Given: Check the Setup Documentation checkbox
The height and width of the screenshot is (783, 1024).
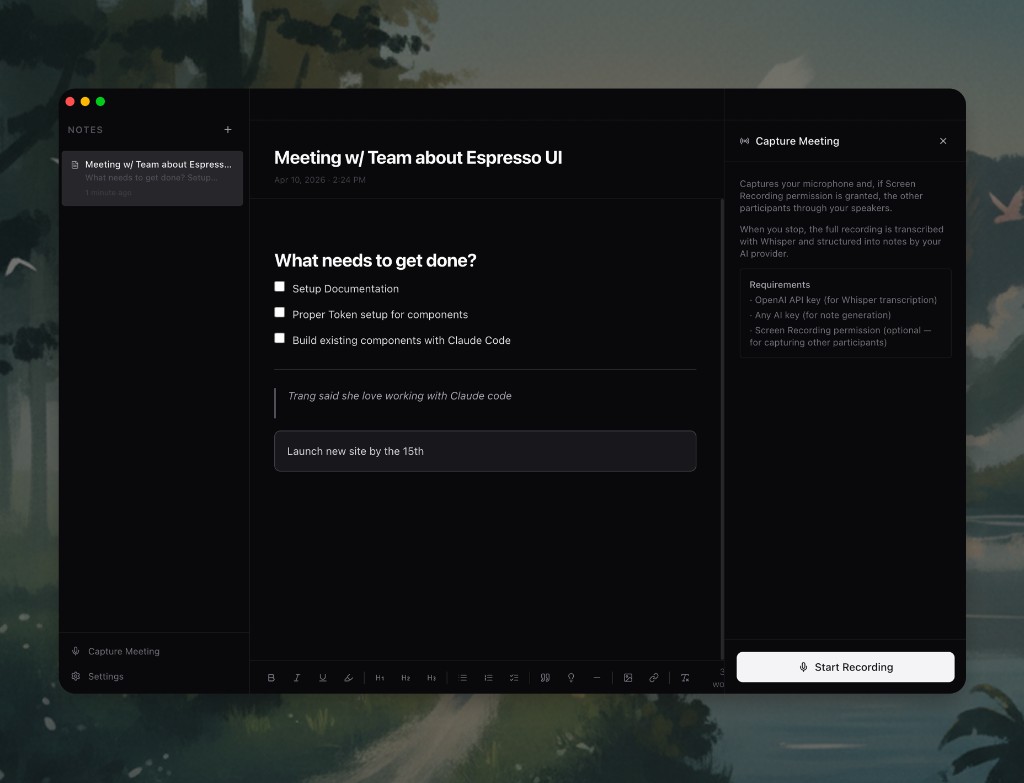Looking at the screenshot, I should 279,285.
